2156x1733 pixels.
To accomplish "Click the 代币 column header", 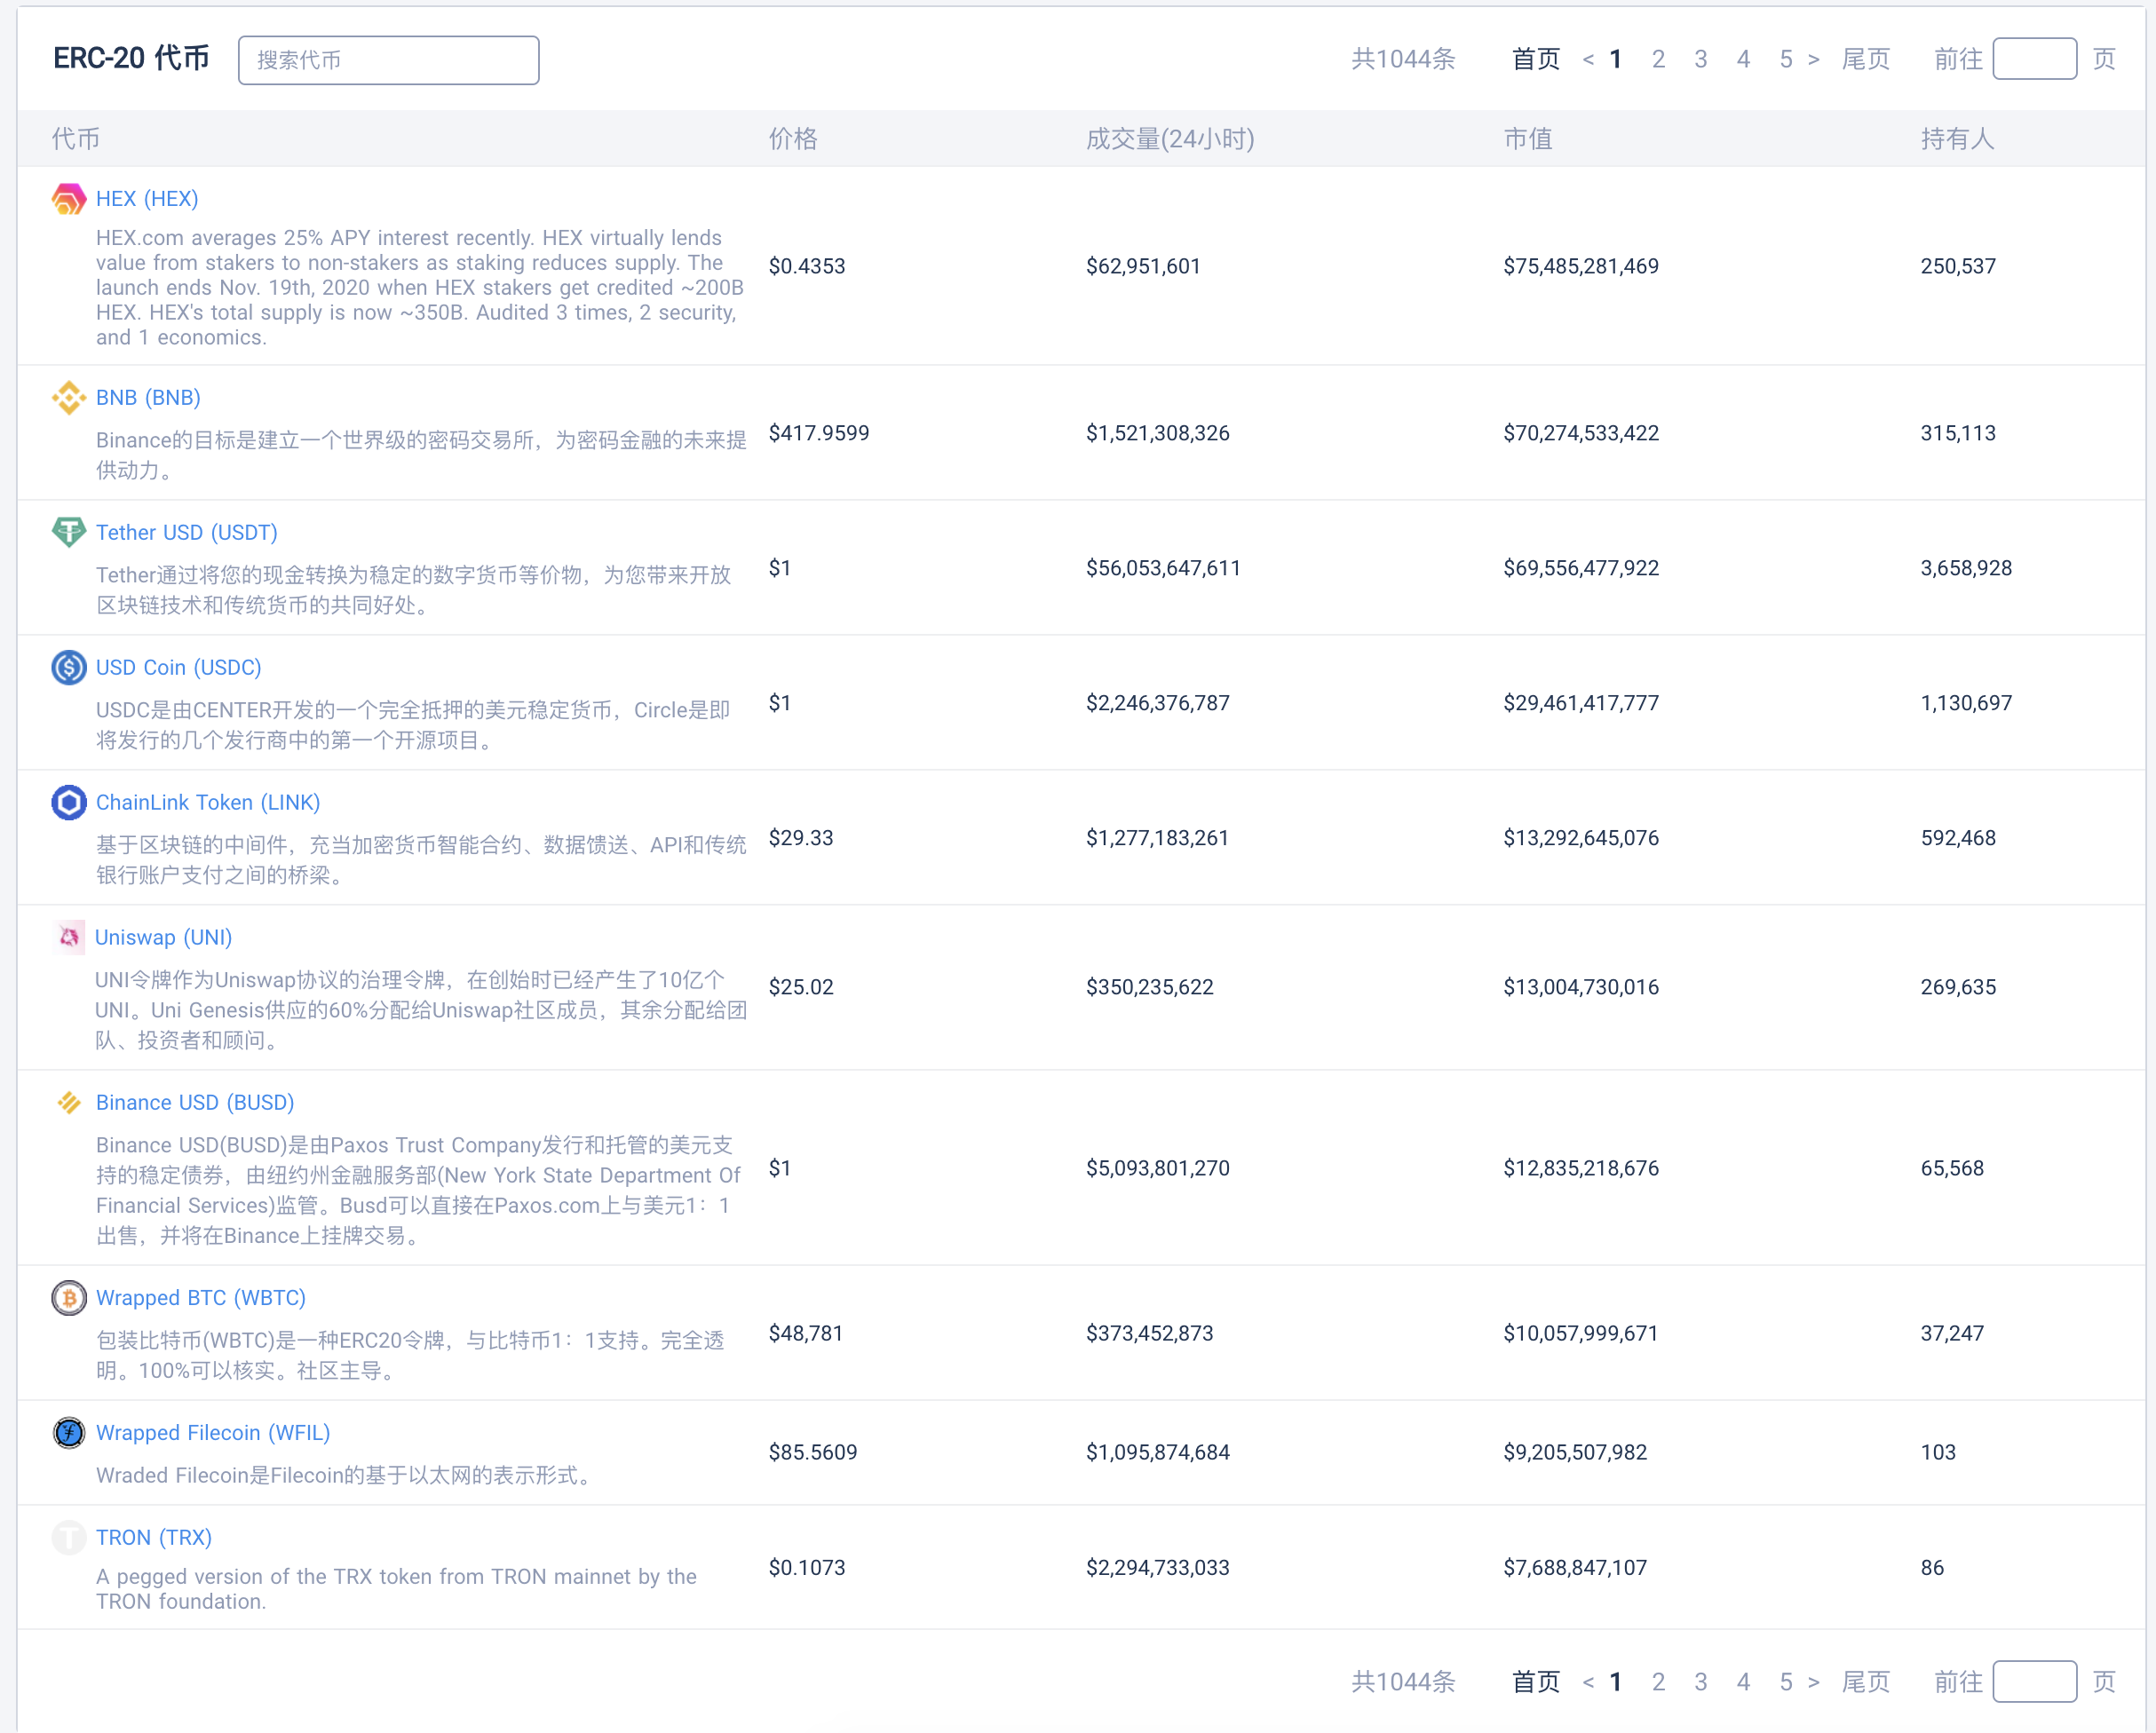I will pyautogui.click(x=76, y=138).
